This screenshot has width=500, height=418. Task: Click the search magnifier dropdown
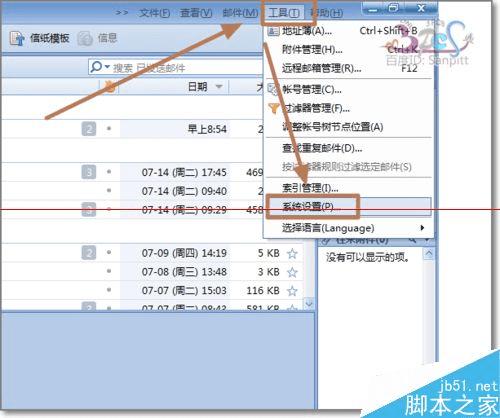99,67
